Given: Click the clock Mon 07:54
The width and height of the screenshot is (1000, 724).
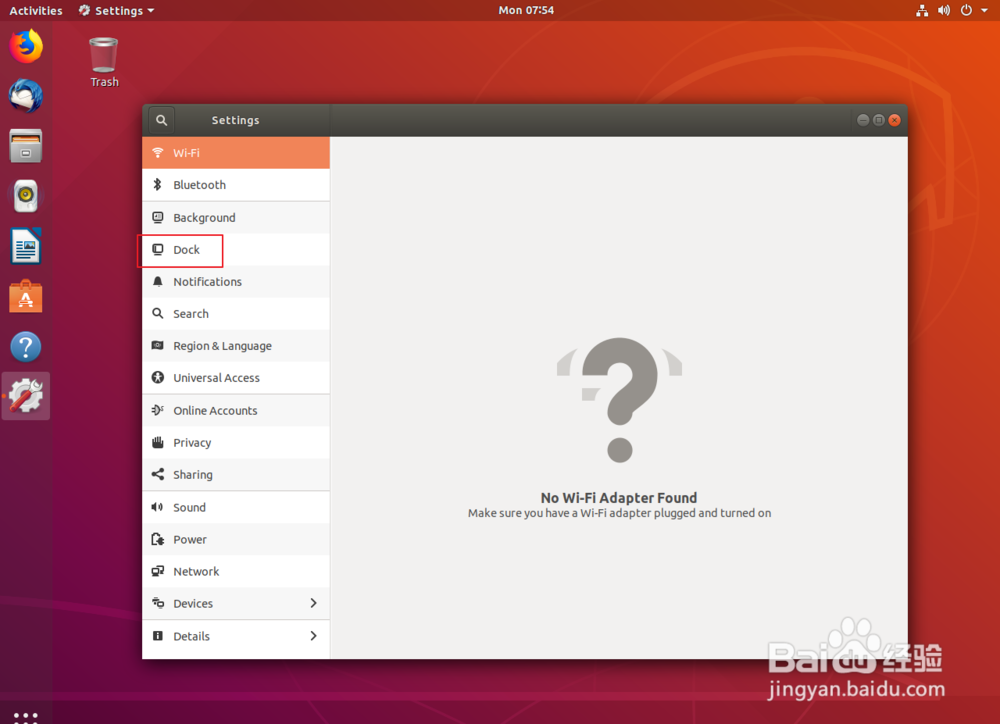Looking at the screenshot, I should pos(526,10).
